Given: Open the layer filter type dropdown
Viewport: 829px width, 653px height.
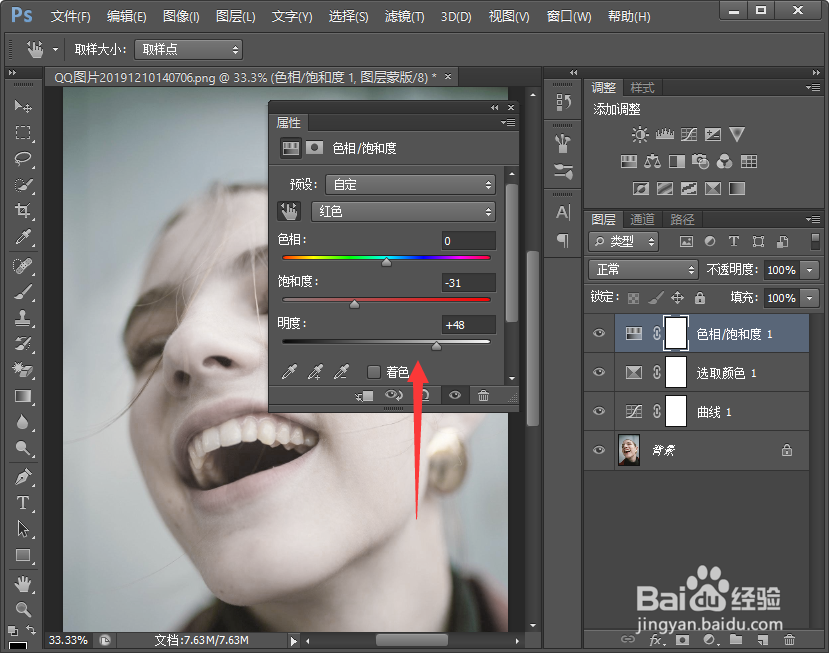Looking at the screenshot, I should [x=623, y=242].
